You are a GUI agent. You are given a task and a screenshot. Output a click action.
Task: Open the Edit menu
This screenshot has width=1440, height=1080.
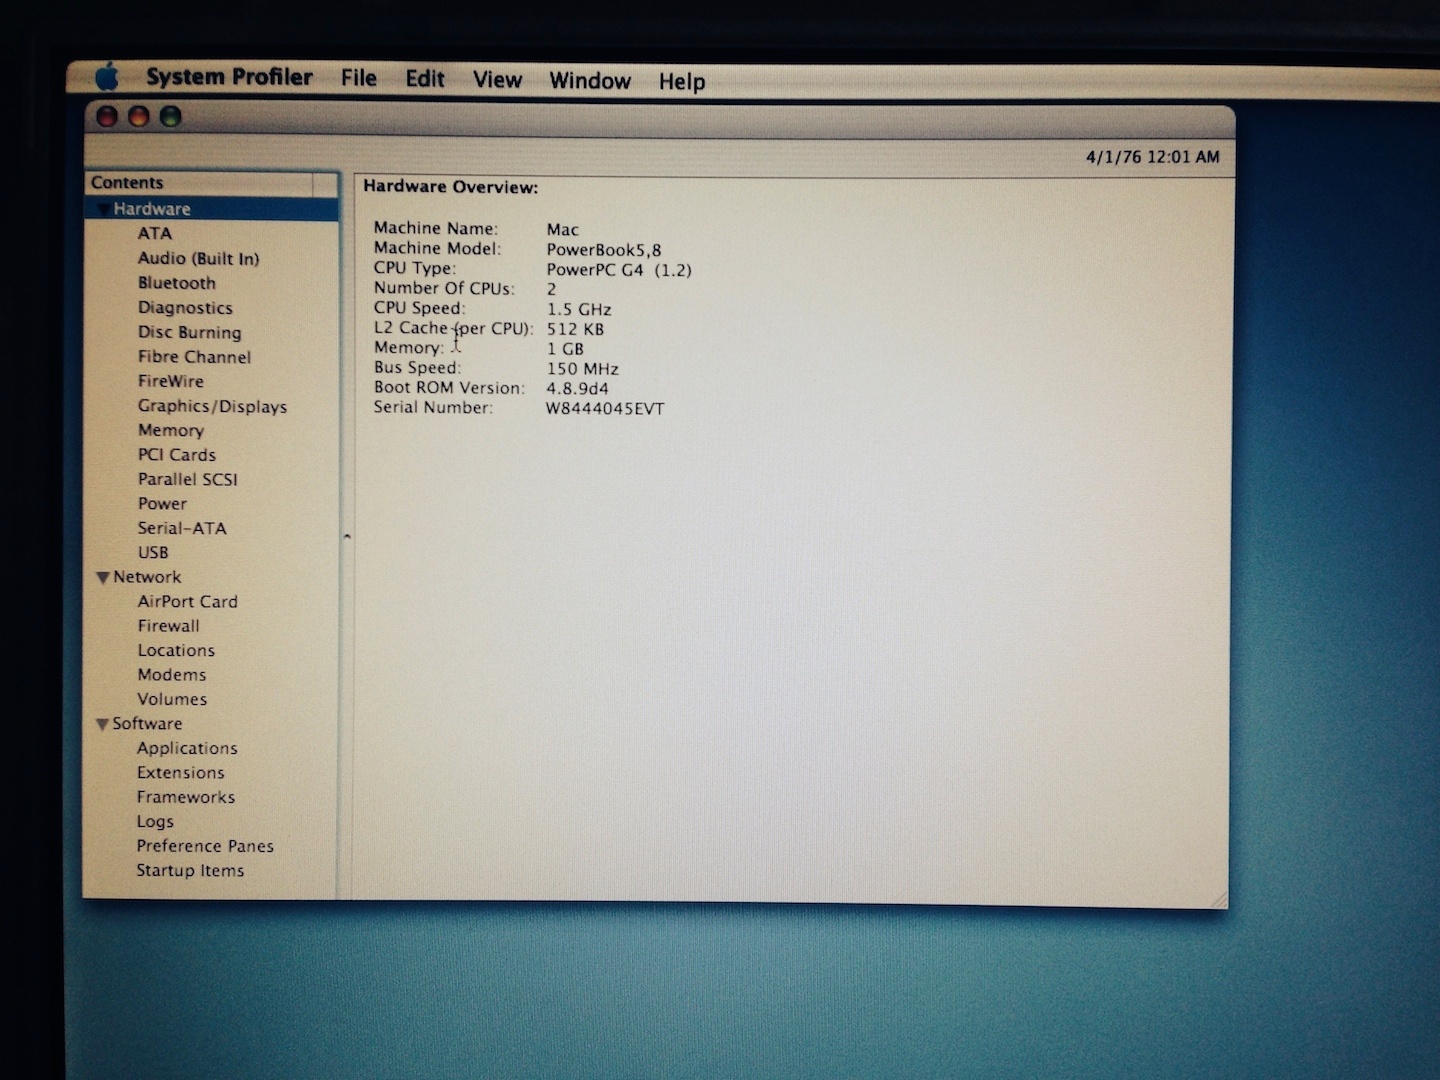[x=424, y=79]
